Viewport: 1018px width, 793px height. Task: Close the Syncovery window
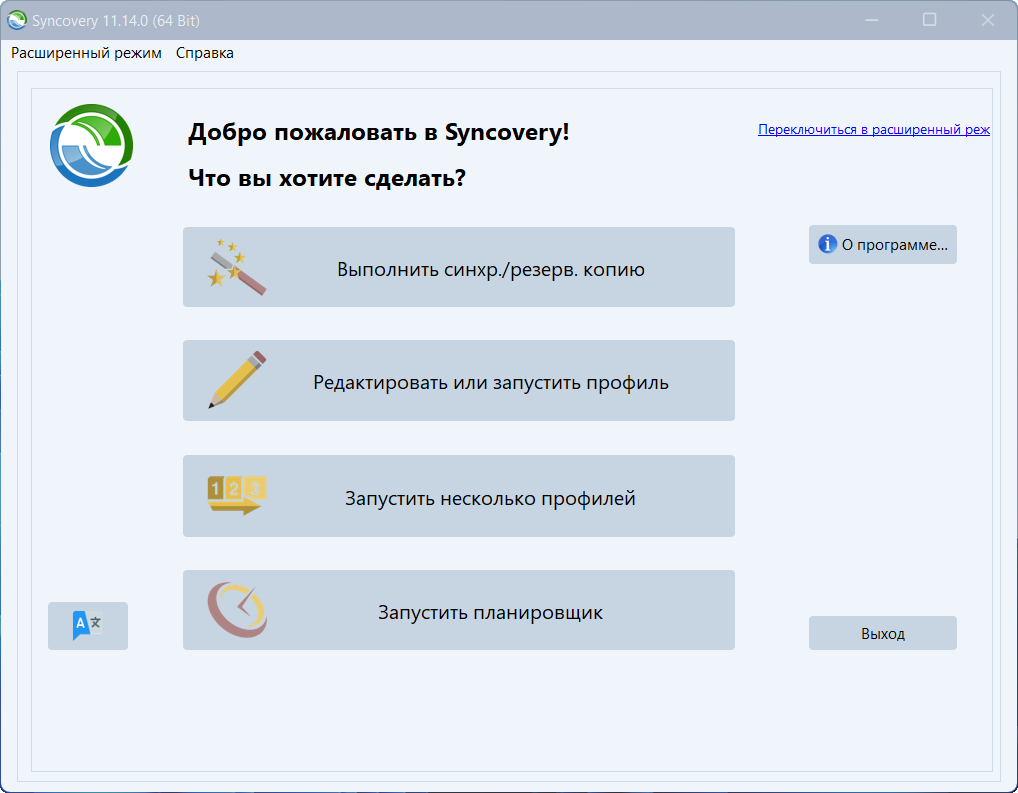tap(987, 20)
